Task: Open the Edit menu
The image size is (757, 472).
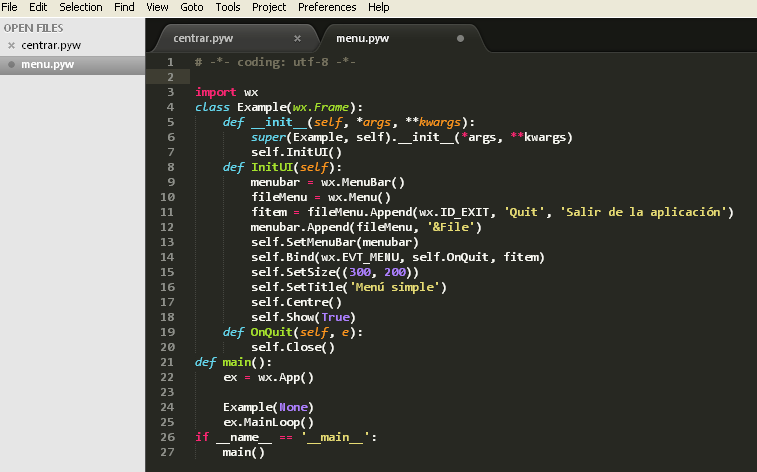Action: point(38,7)
